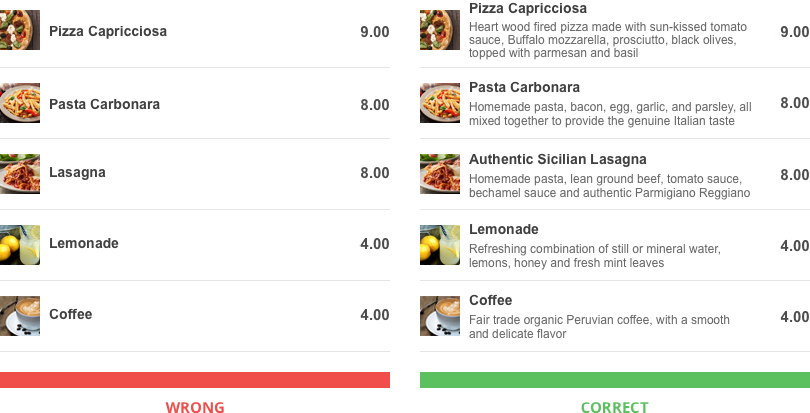The height and width of the screenshot is (413, 810).
Task: Select the Authentic Sicilian Lasagna title
Action: click(558, 159)
